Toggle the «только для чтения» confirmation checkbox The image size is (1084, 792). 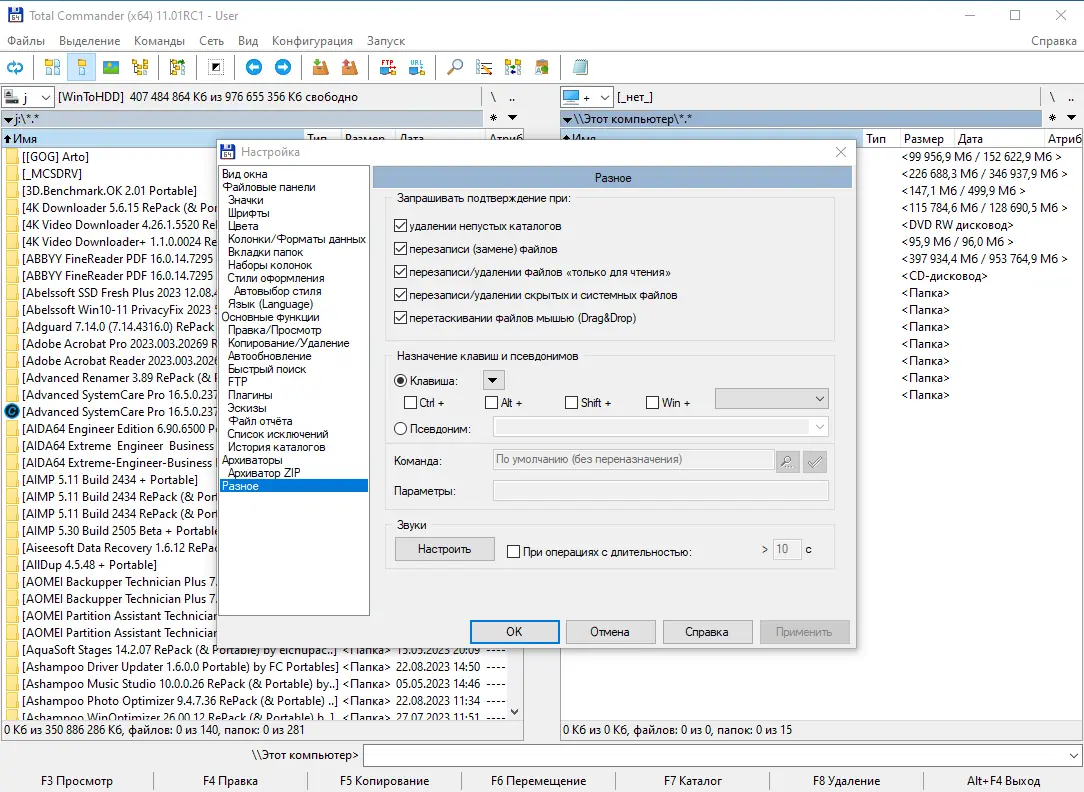[400, 272]
